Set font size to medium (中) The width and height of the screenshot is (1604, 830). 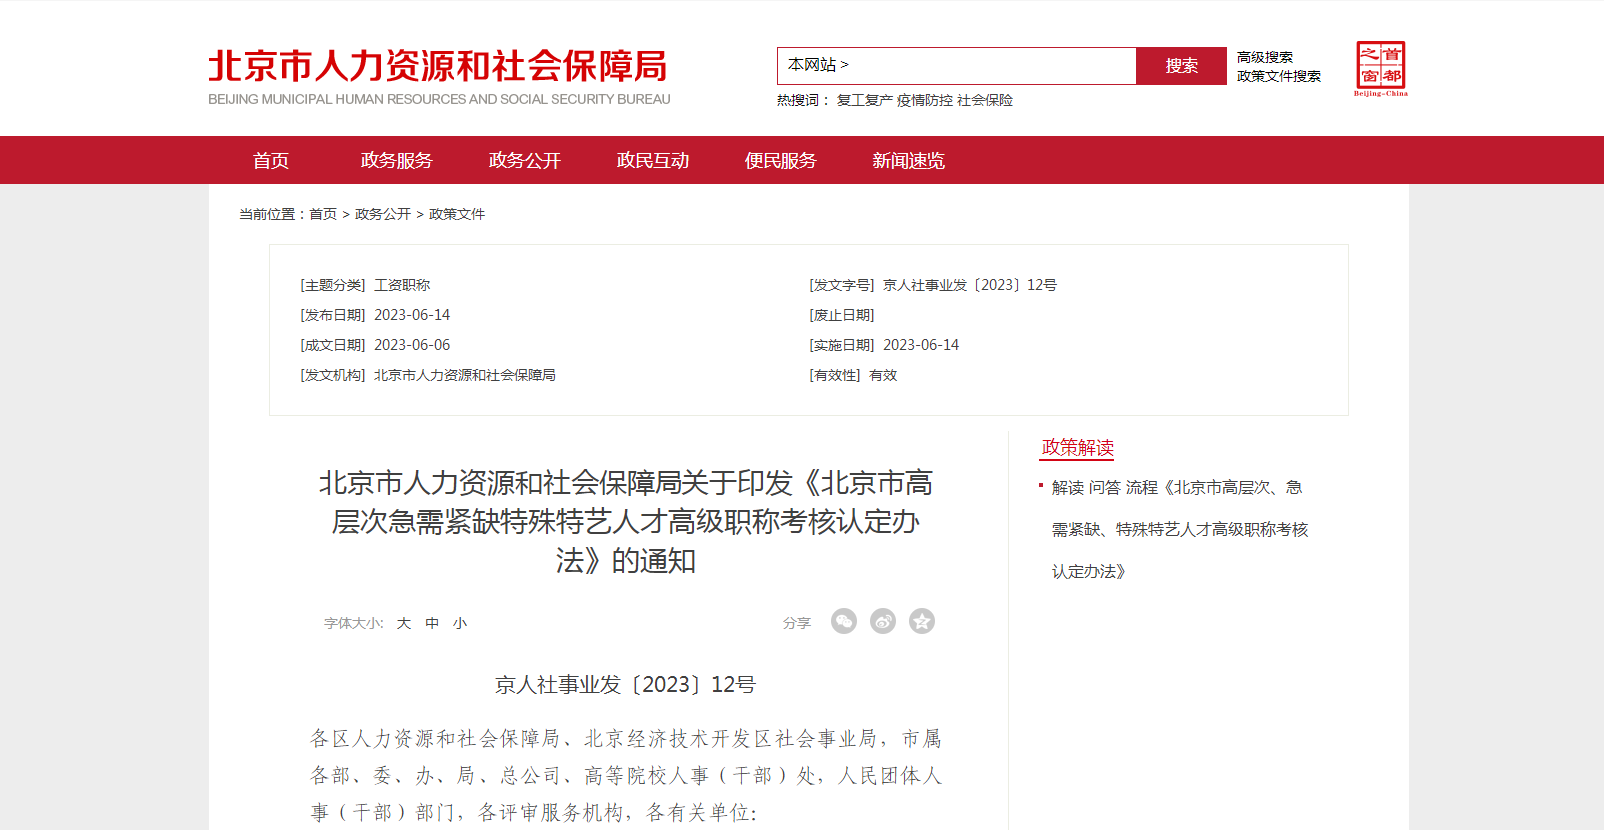click(432, 623)
